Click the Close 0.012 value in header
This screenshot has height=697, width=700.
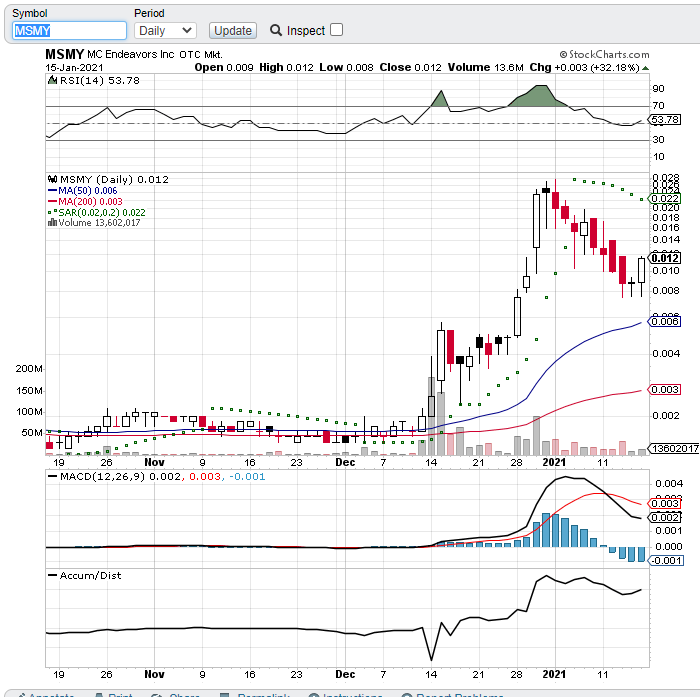tap(410, 67)
